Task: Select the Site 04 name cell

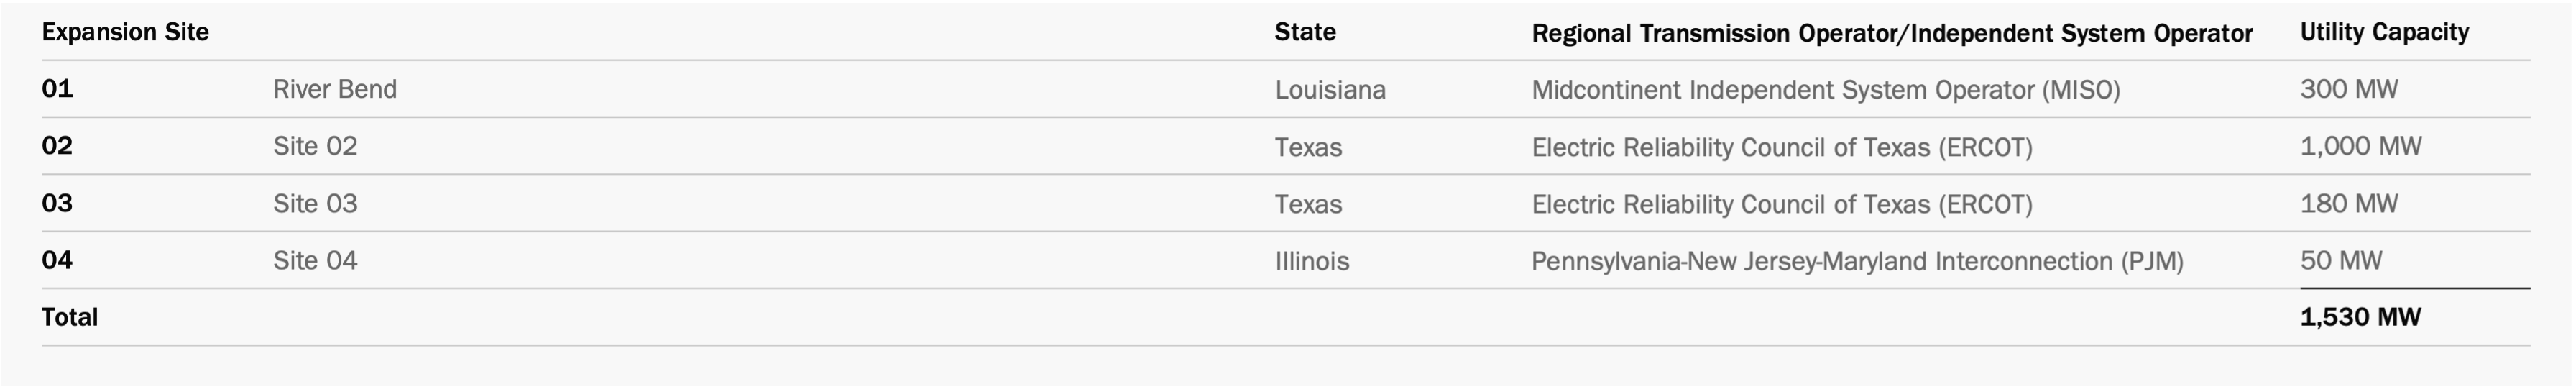Action: pyautogui.click(x=315, y=260)
